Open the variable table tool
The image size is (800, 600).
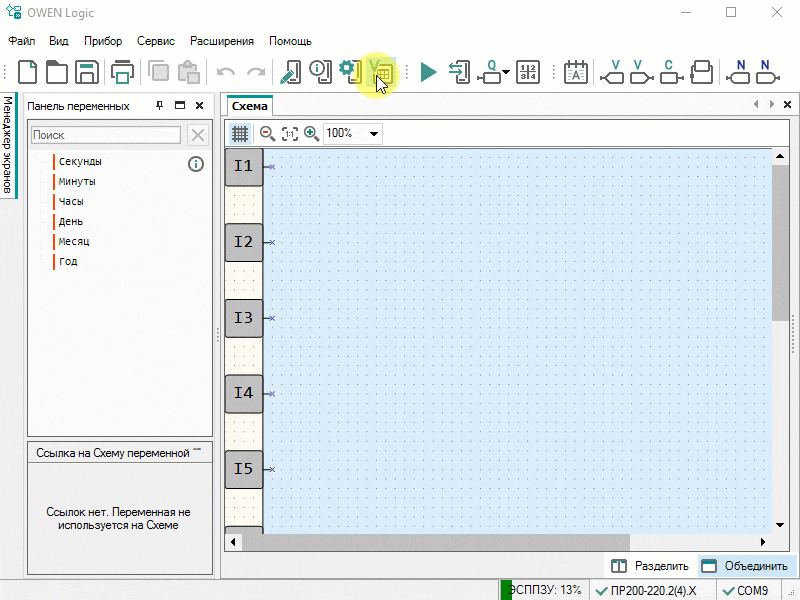(382, 72)
